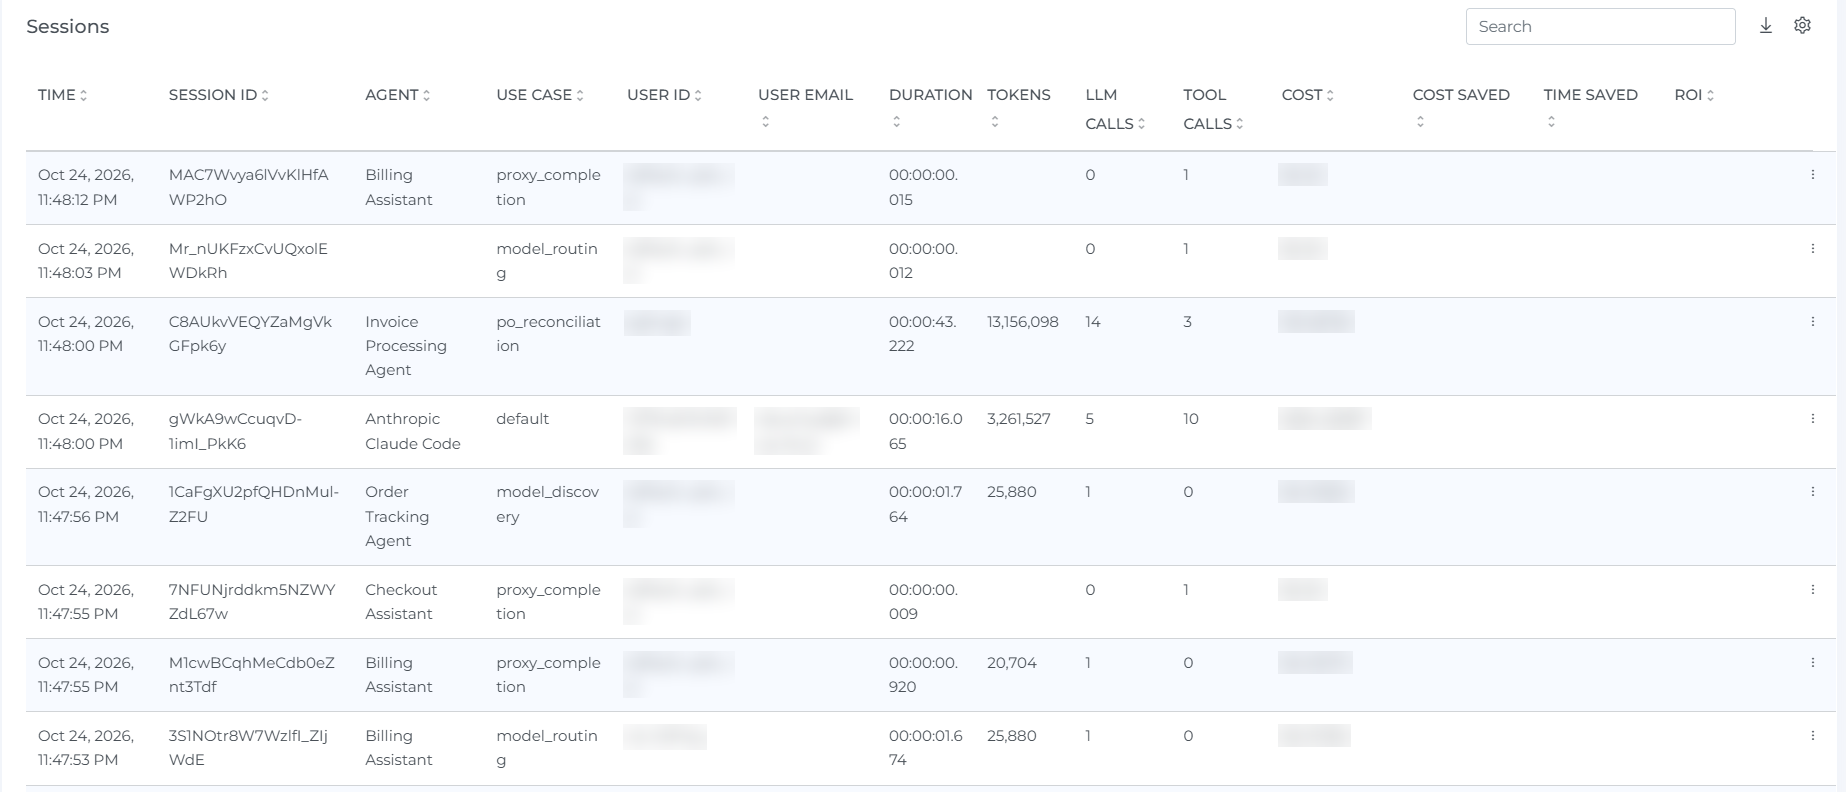
Task: Click the 00:00:43.222 duration value
Action: [923, 334]
